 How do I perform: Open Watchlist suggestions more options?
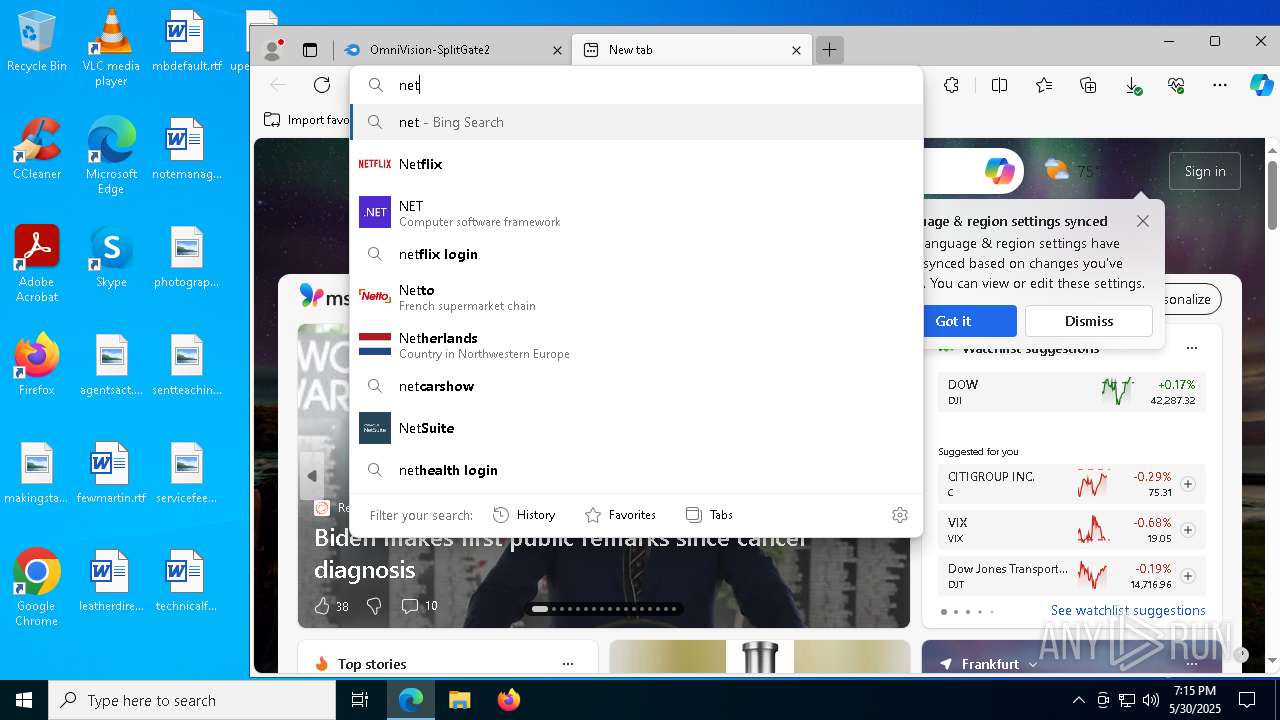[1191, 349]
